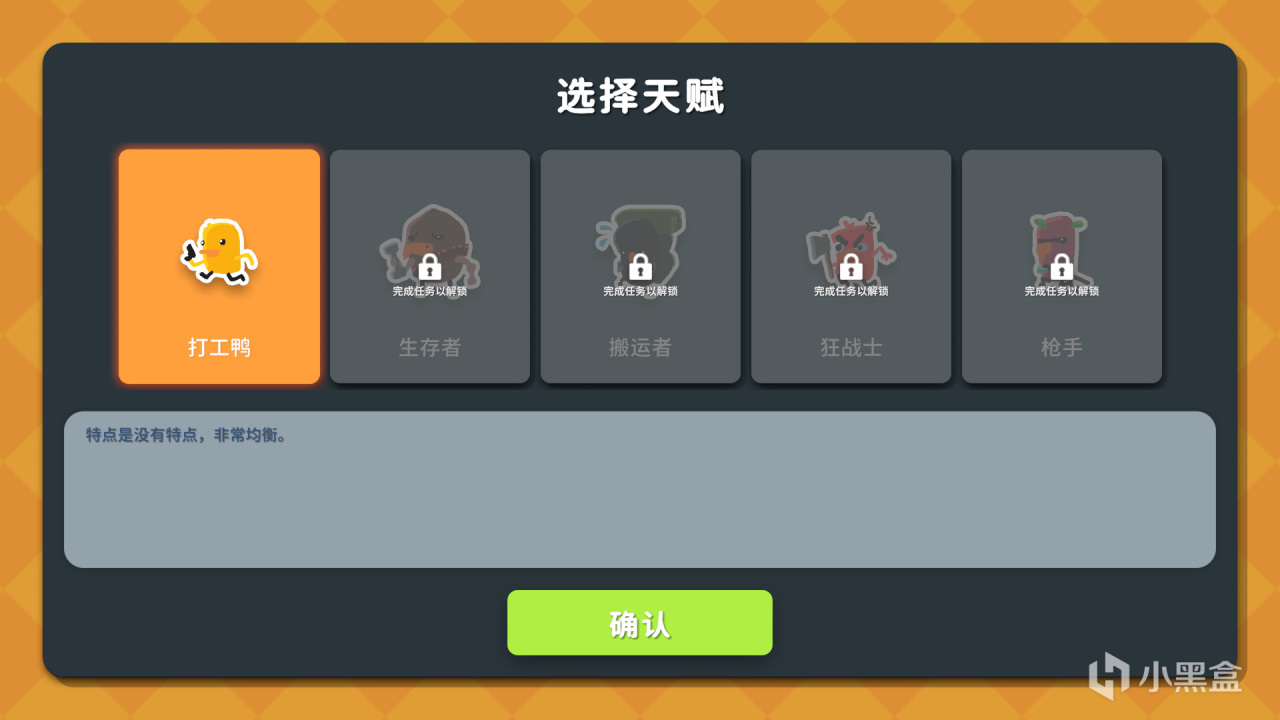
Task: Select the 搬运者 talent label
Action: click(x=640, y=347)
